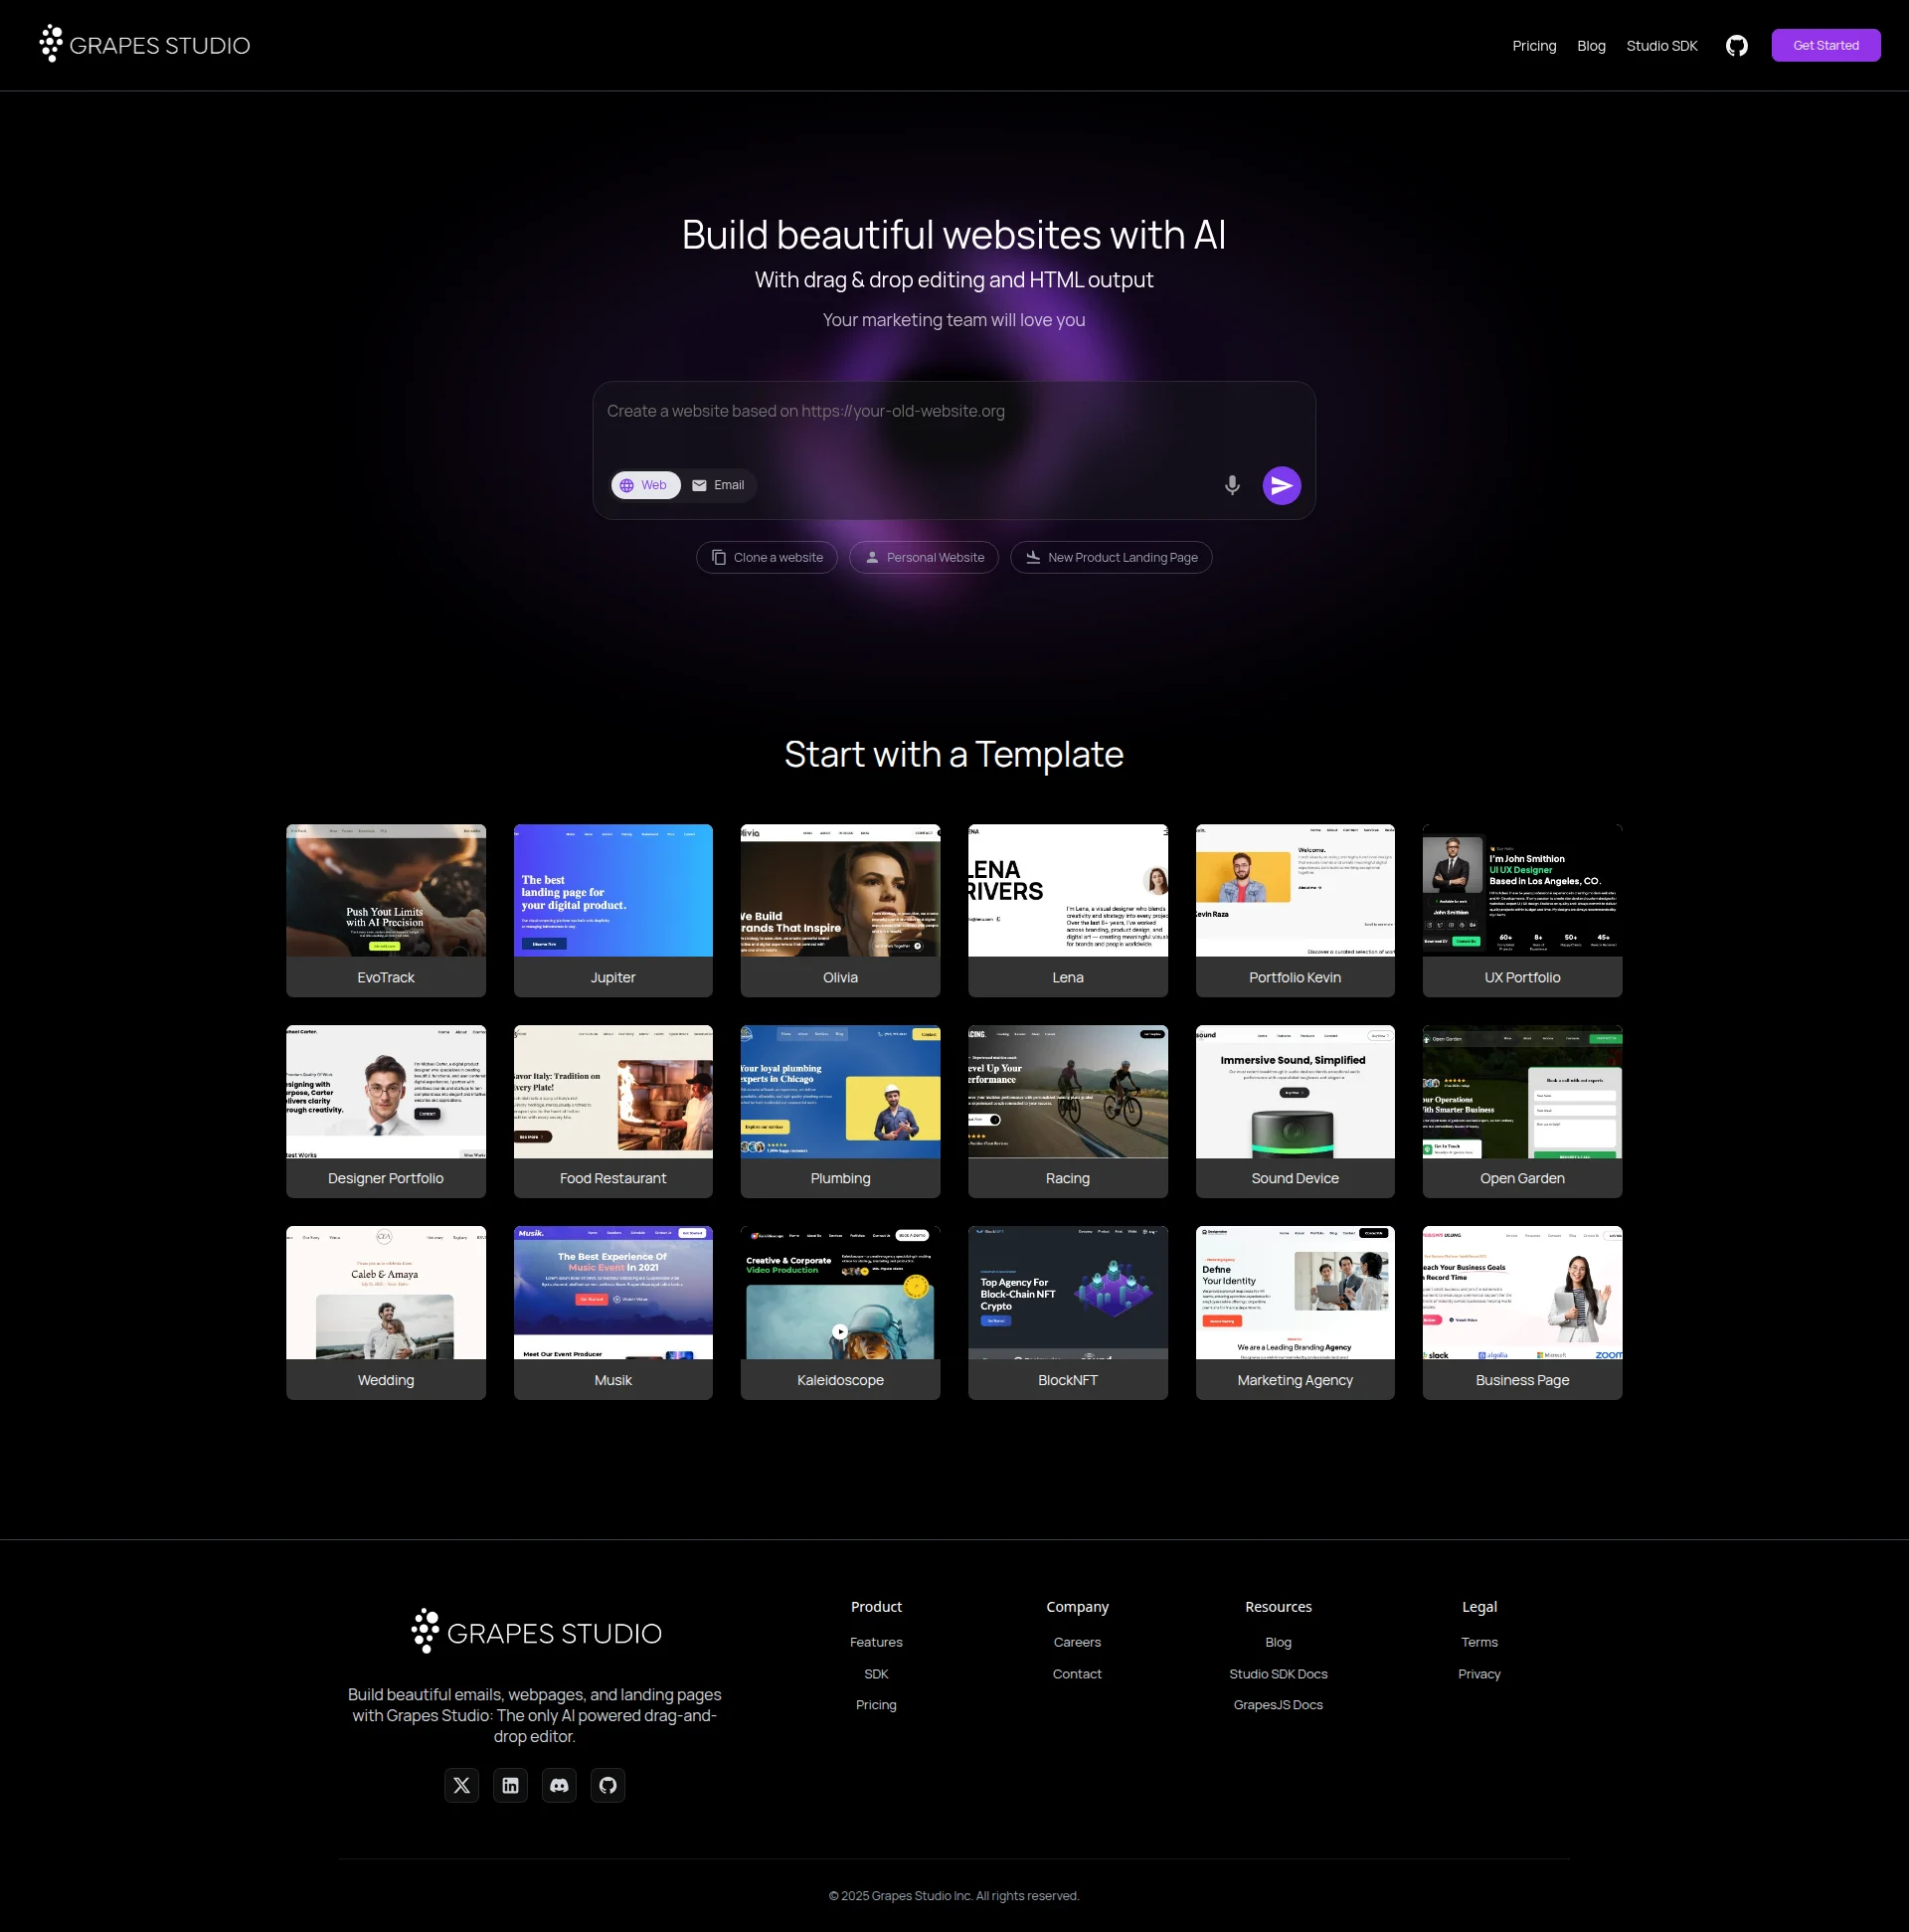Click the Grapes Studio logo in the header

click(145, 45)
